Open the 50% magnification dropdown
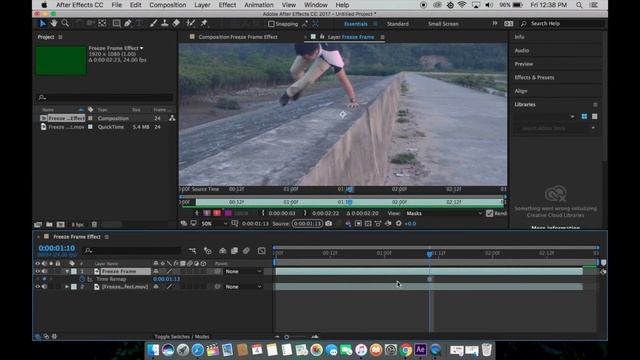This screenshot has height=360, width=640. tap(214, 223)
